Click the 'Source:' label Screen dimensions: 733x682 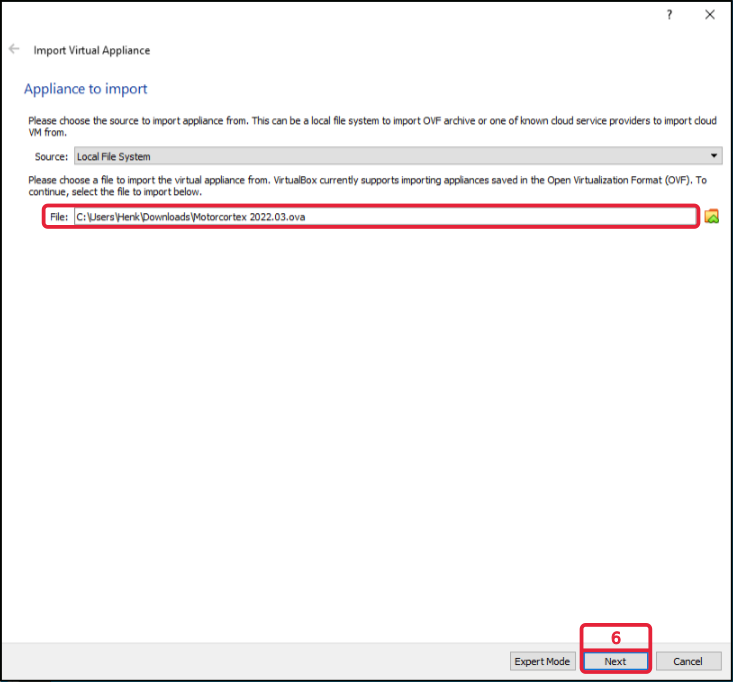tap(51, 157)
